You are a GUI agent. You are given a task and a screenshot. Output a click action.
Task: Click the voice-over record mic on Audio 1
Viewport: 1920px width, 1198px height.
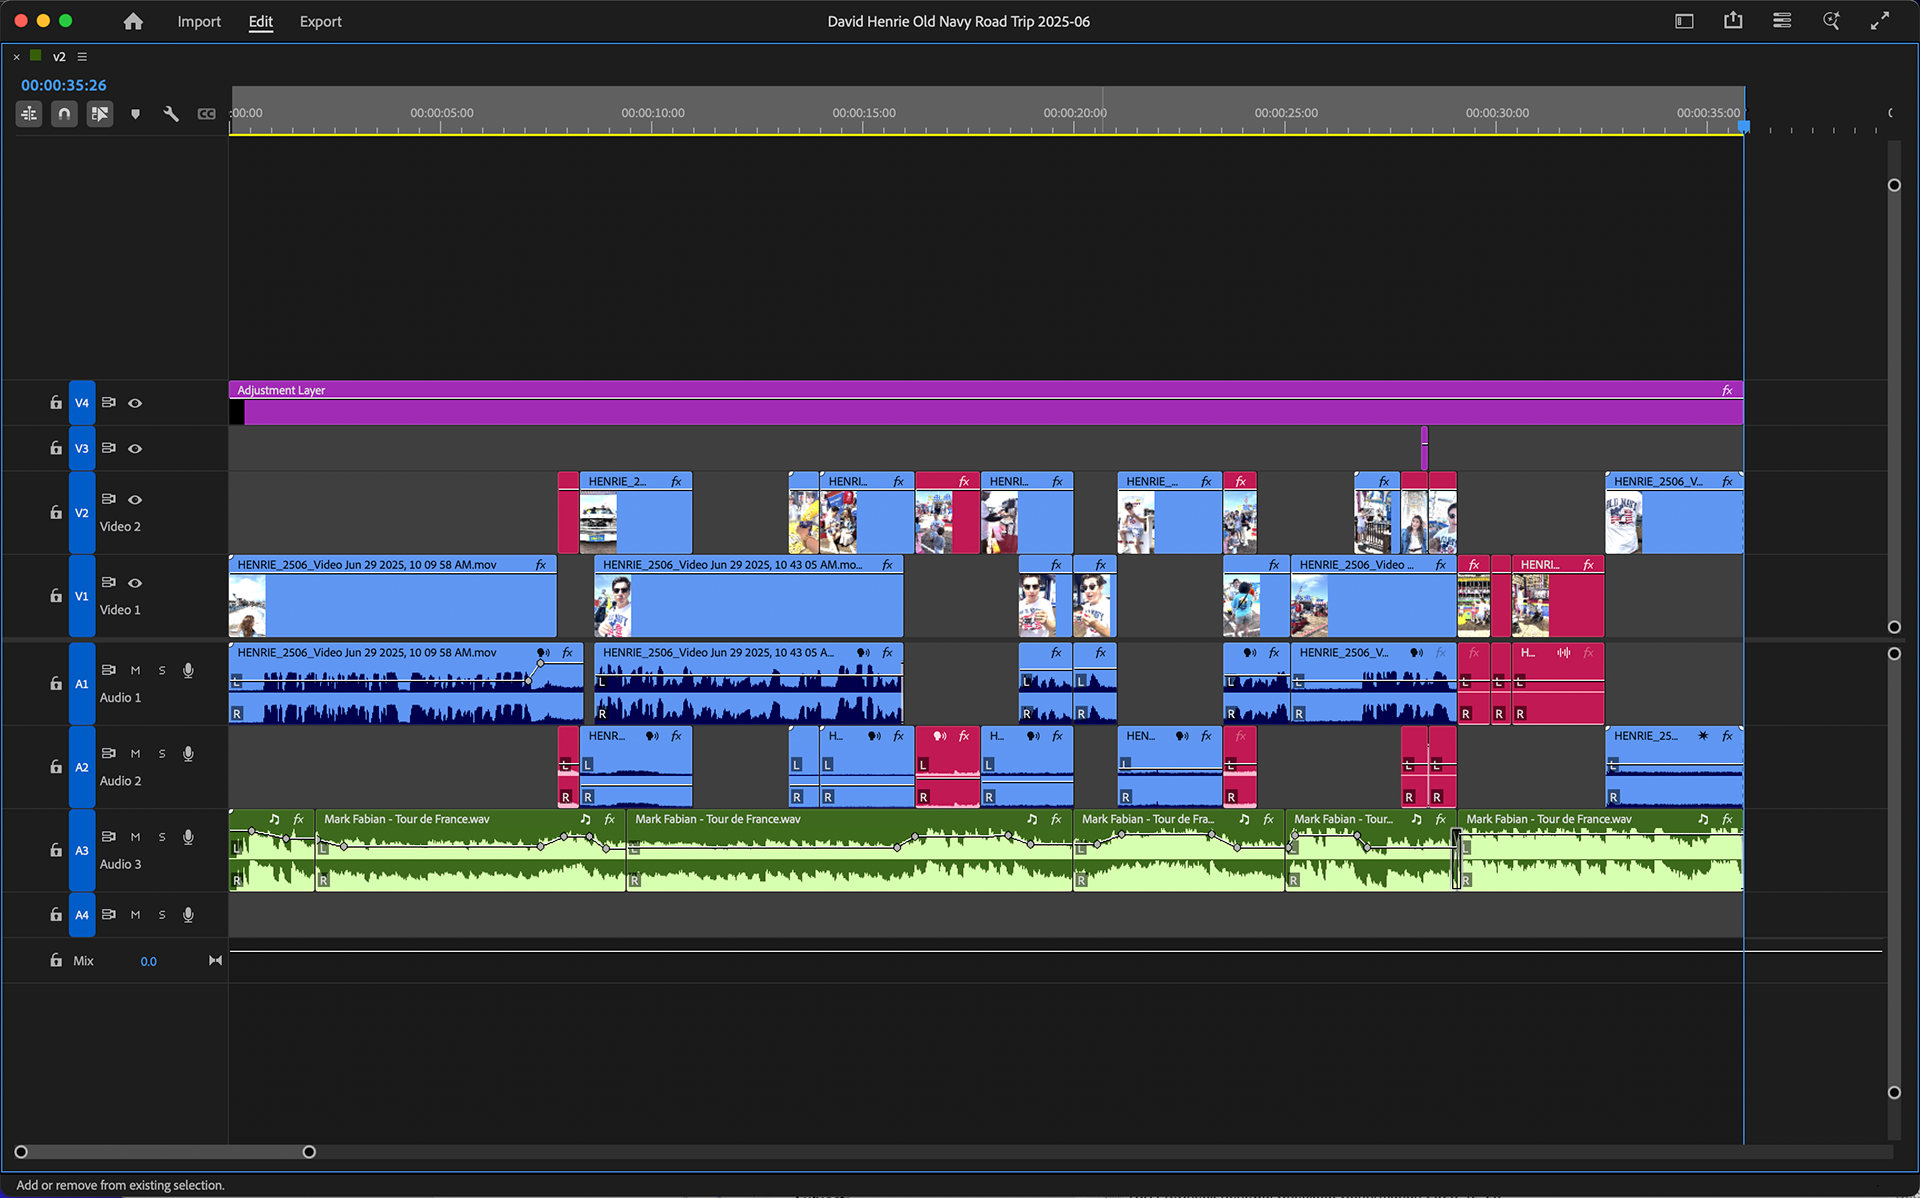188,670
